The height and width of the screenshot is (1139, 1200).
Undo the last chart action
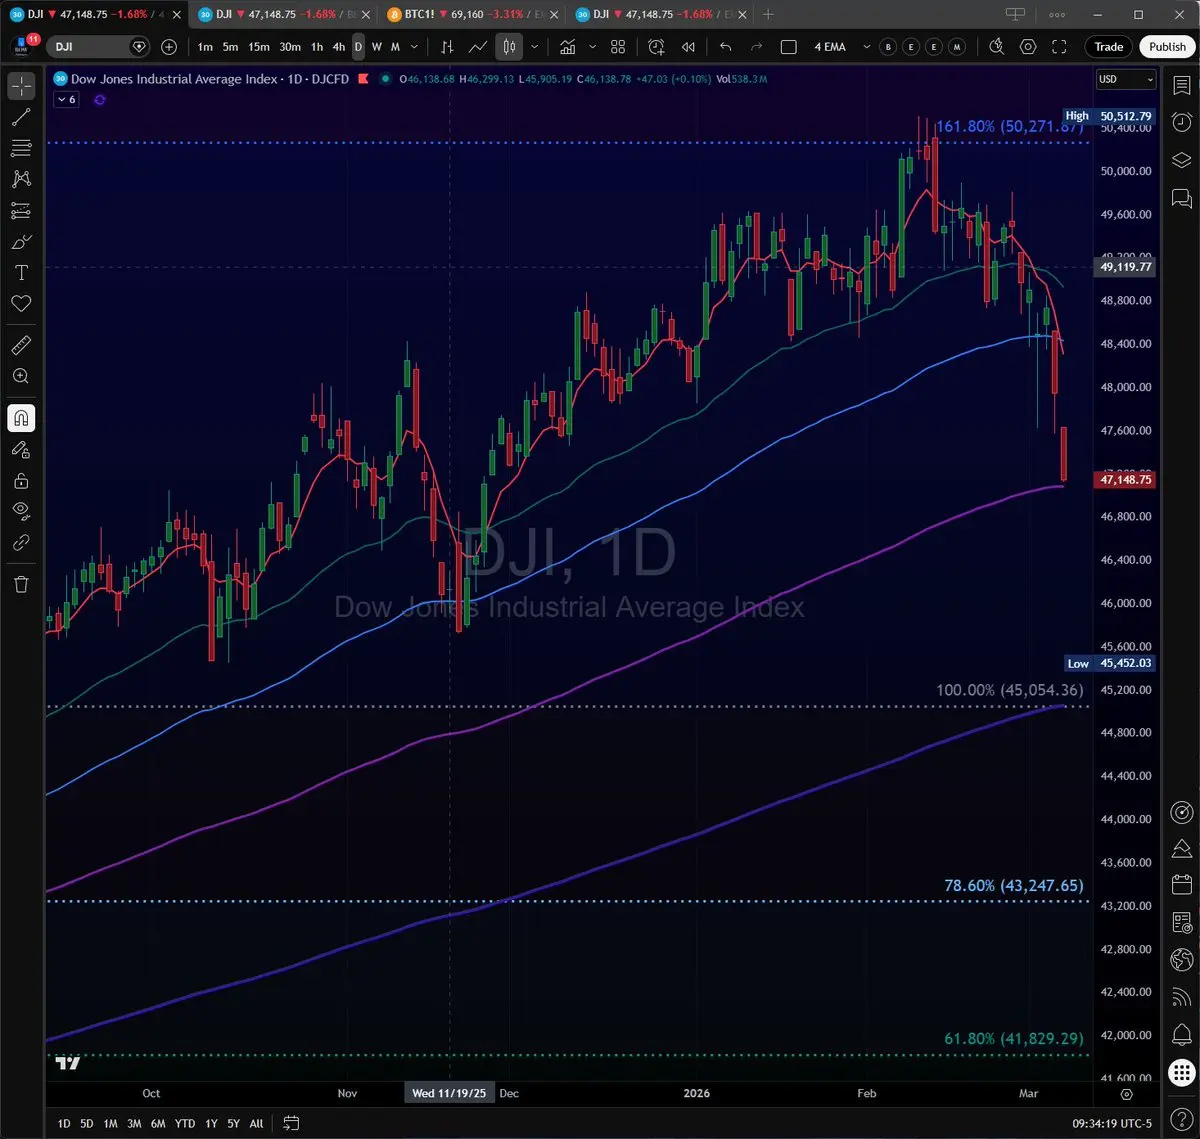726,47
